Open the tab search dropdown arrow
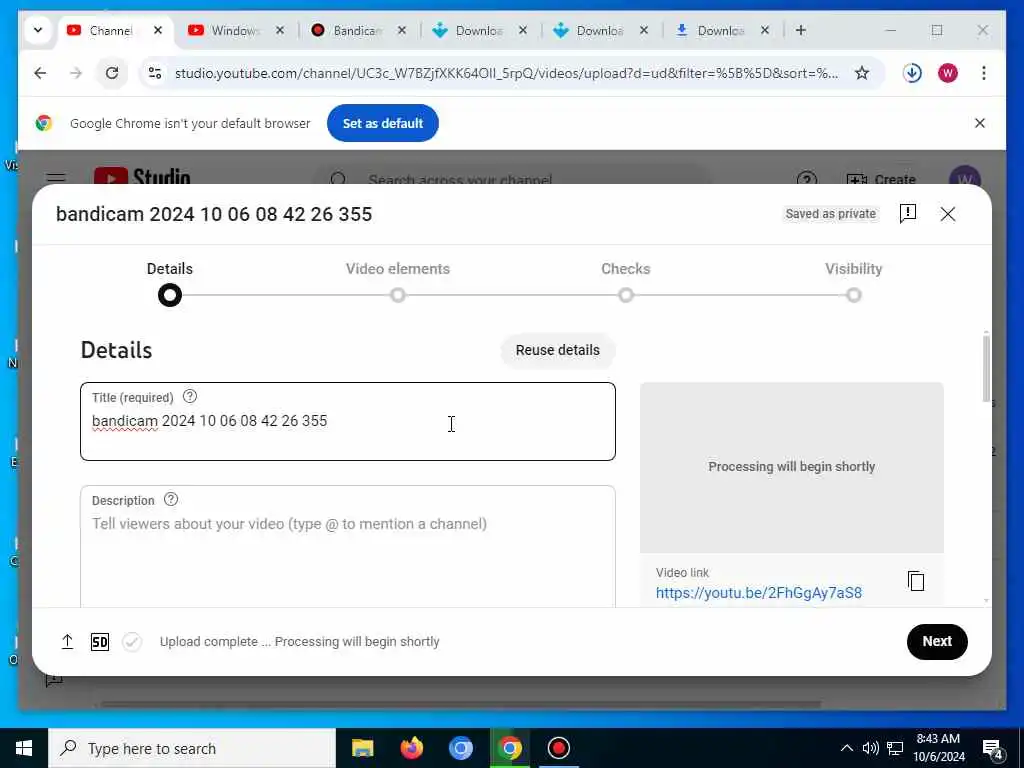The height and width of the screenshot is (768, 1024). coord(38,30)
